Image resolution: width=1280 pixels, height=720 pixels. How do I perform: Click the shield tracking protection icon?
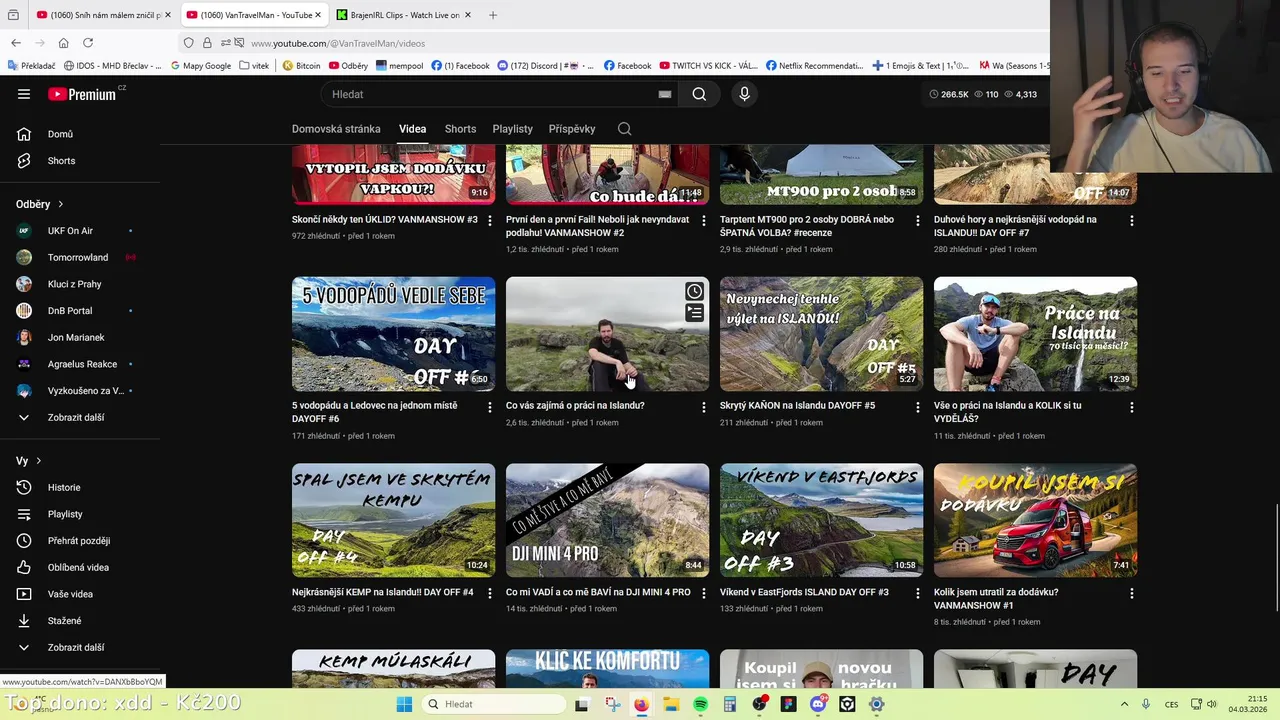(x=188, y=43)
